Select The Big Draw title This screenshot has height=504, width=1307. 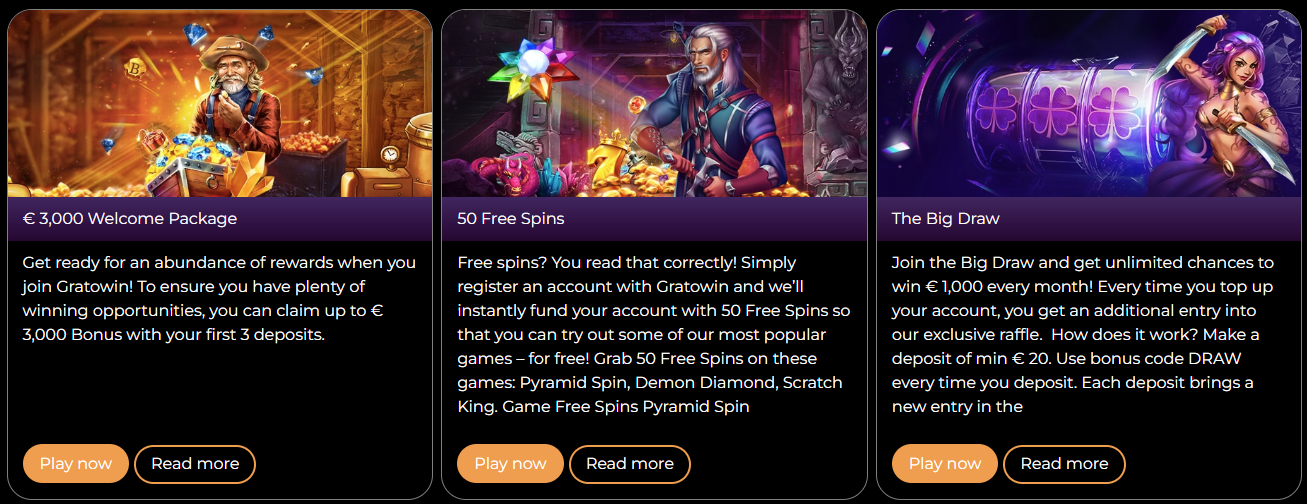click(946, 218)
